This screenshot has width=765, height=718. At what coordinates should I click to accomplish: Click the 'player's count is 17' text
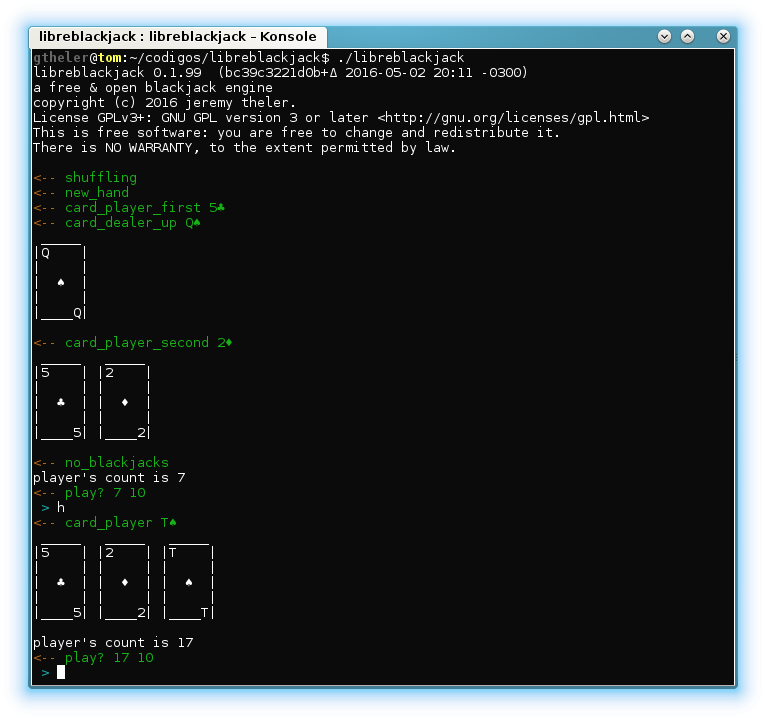click(x=113, y=643)
